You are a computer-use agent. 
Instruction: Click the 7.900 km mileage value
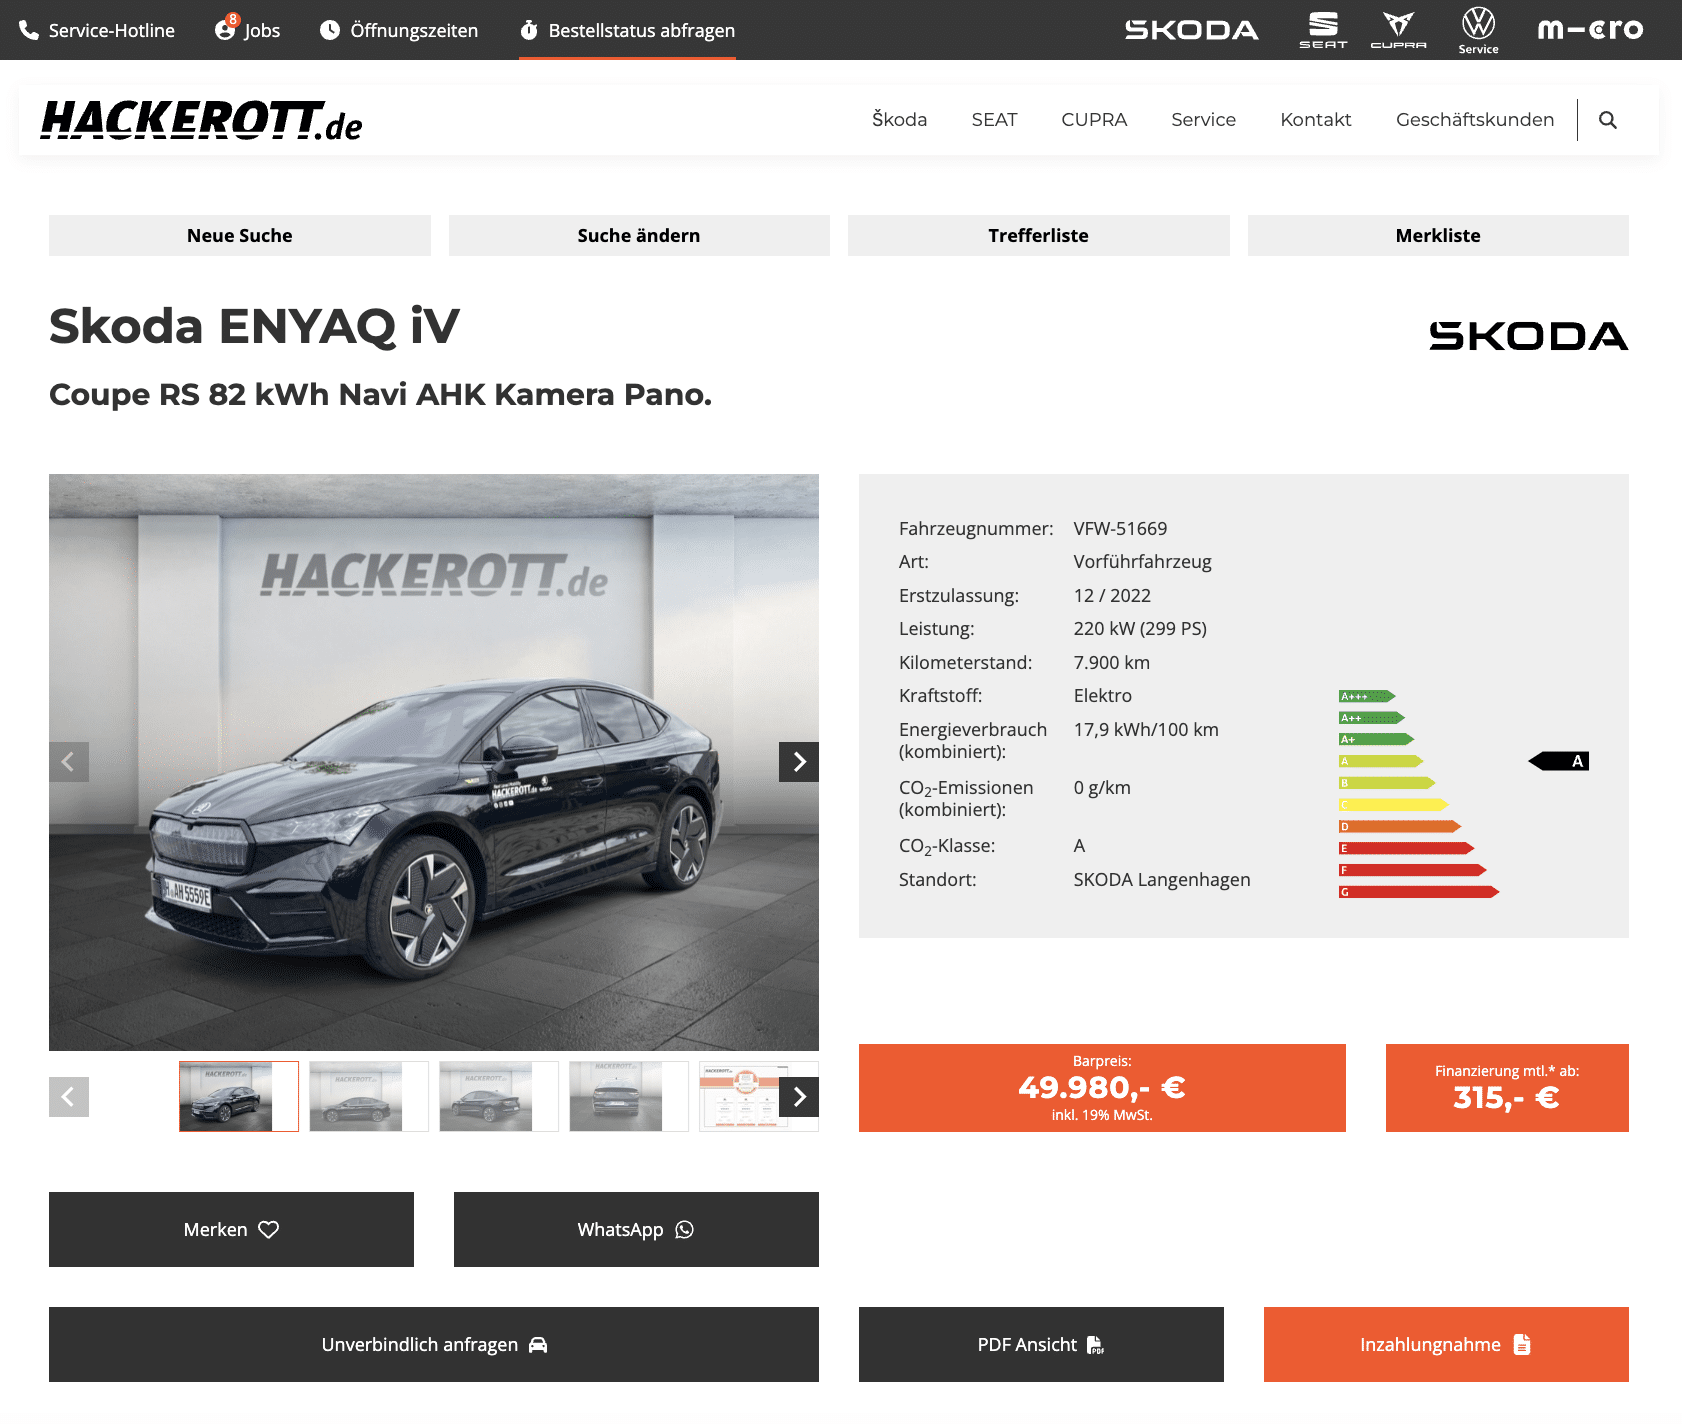tap(1111, 662)
